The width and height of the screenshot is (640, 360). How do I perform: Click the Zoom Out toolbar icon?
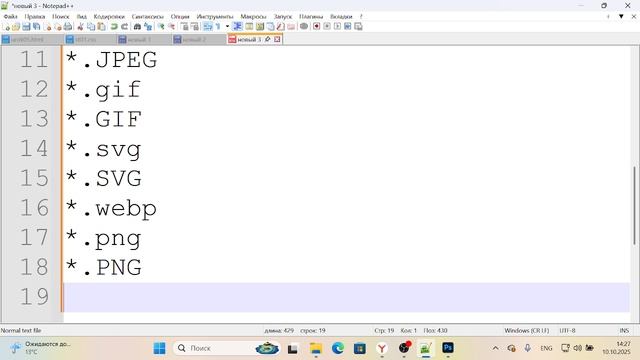pos(171,27)
